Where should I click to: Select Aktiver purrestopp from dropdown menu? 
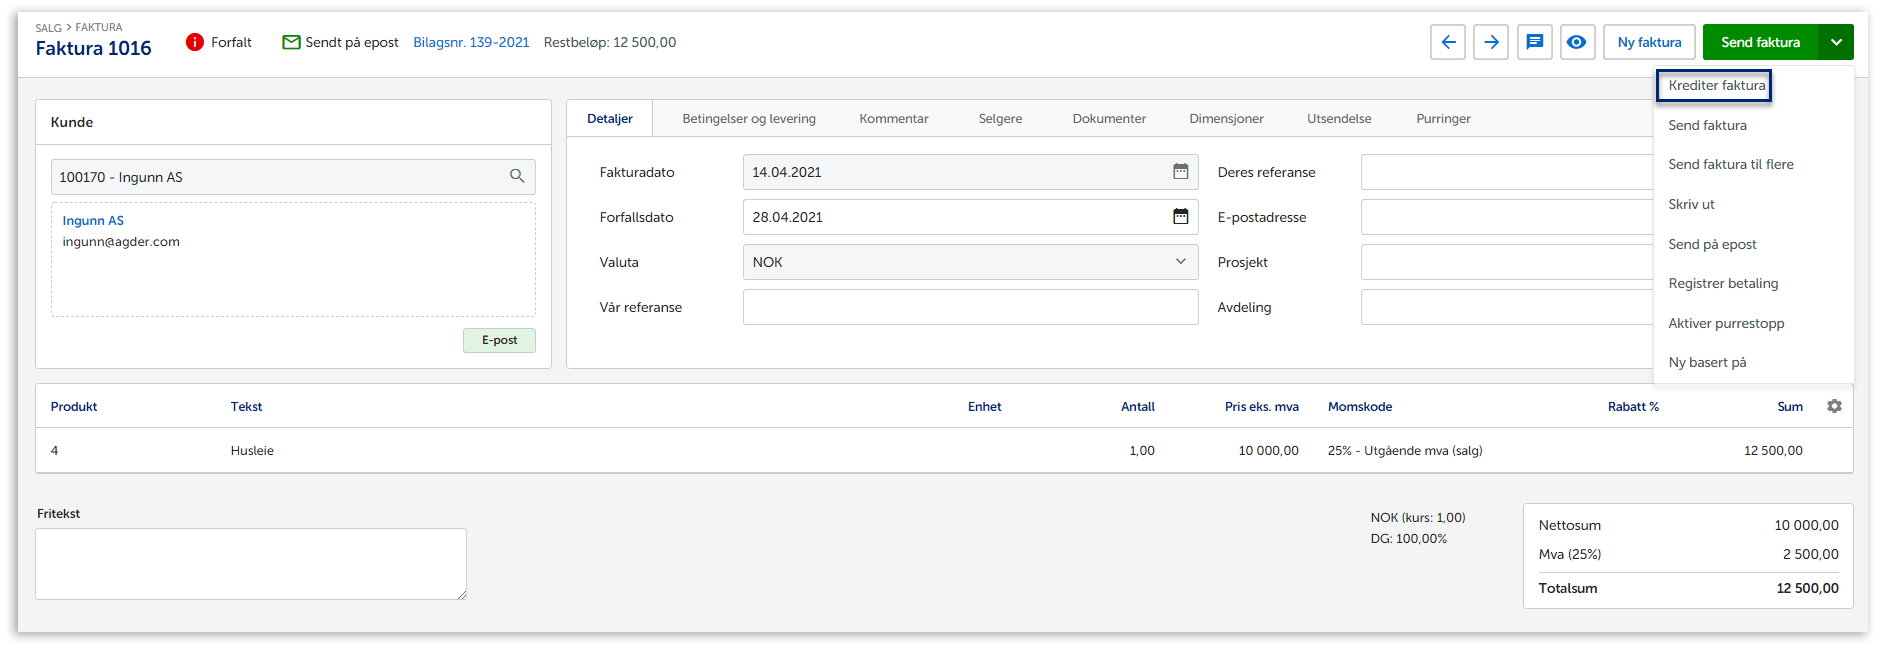[1726, 323]
